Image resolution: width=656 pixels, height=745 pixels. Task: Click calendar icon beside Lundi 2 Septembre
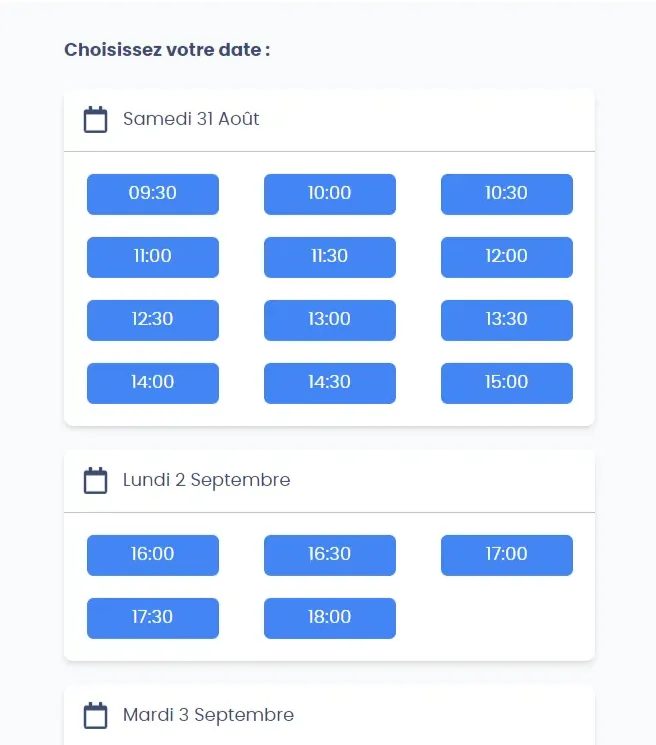(95, 481)
